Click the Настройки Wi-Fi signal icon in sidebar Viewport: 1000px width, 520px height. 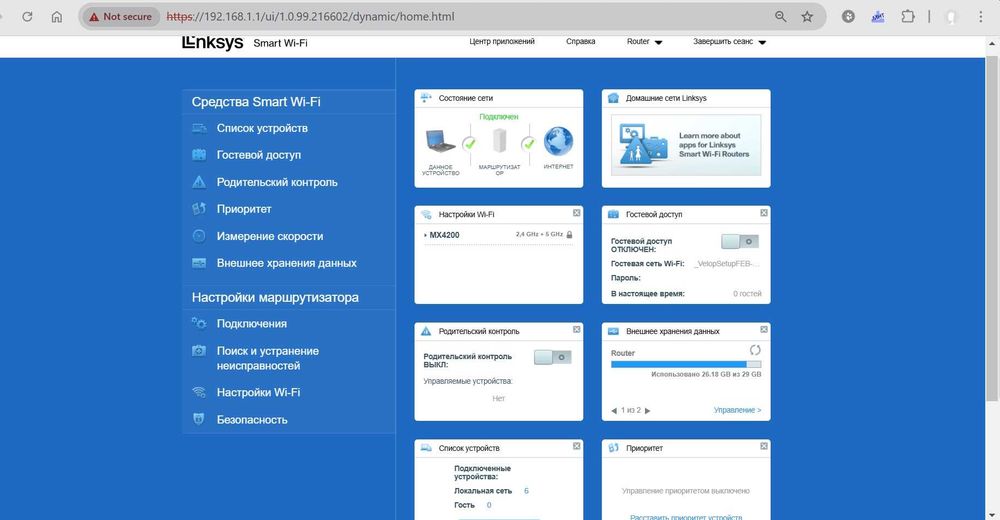(199, 392)
